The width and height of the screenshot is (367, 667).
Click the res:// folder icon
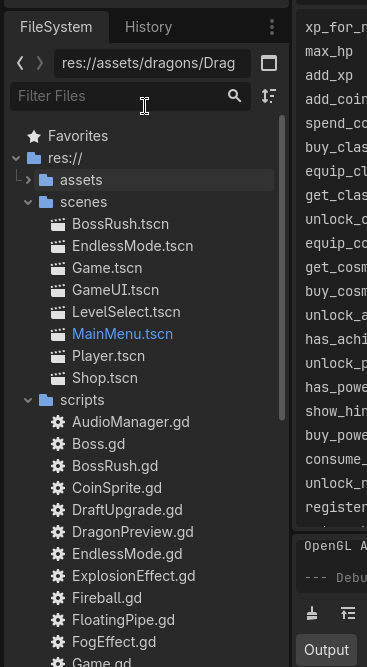coord(34,159)
